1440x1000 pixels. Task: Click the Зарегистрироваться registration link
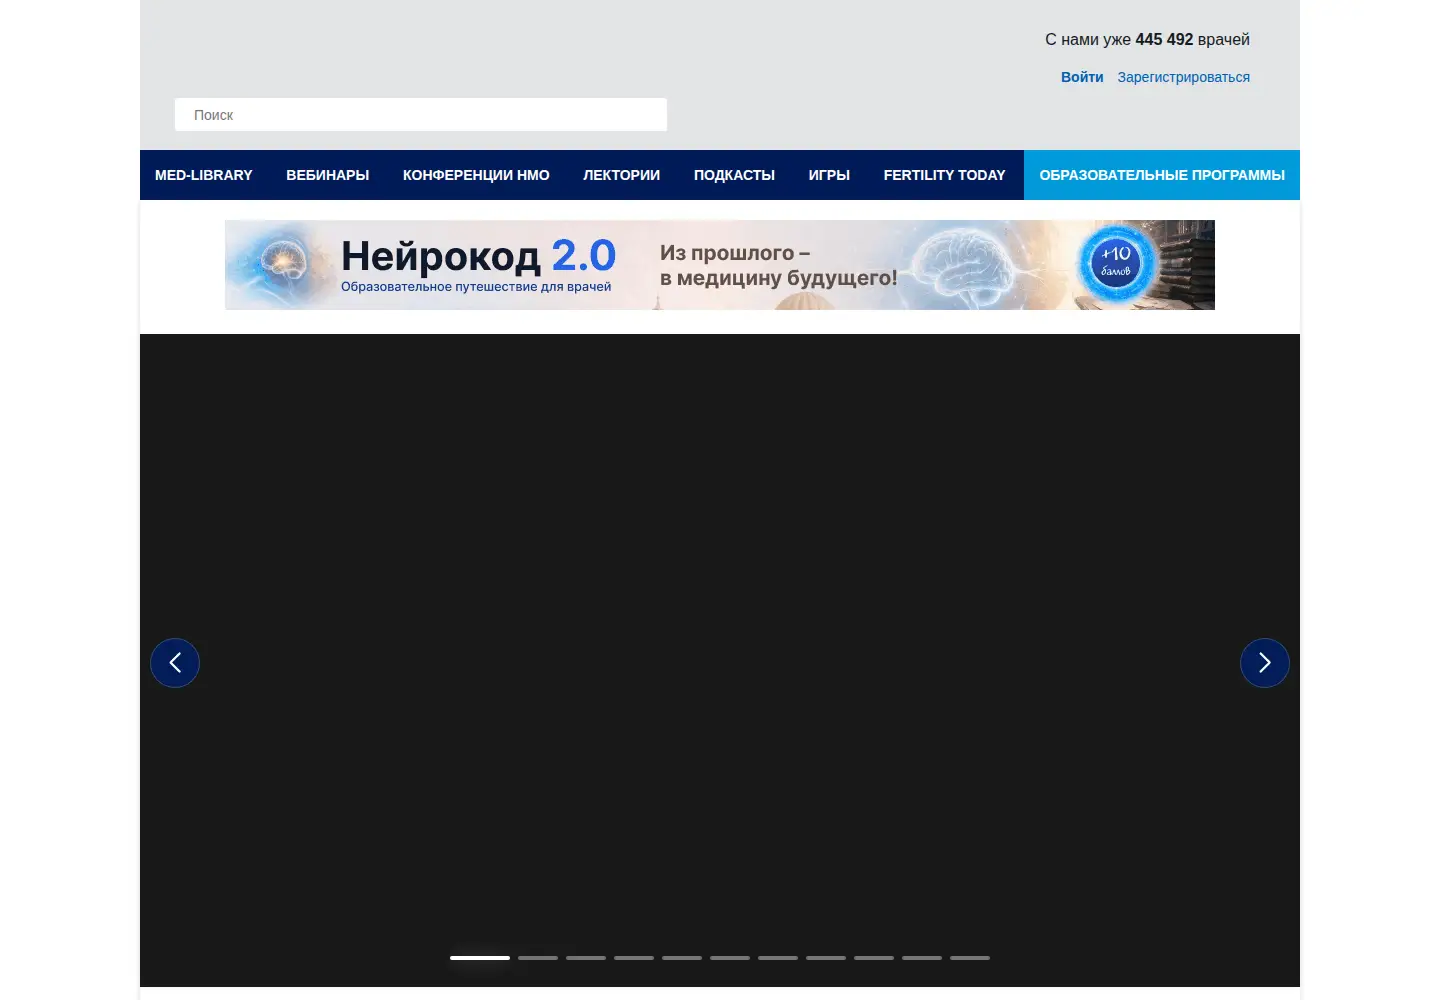click(x=1184, y=77)
